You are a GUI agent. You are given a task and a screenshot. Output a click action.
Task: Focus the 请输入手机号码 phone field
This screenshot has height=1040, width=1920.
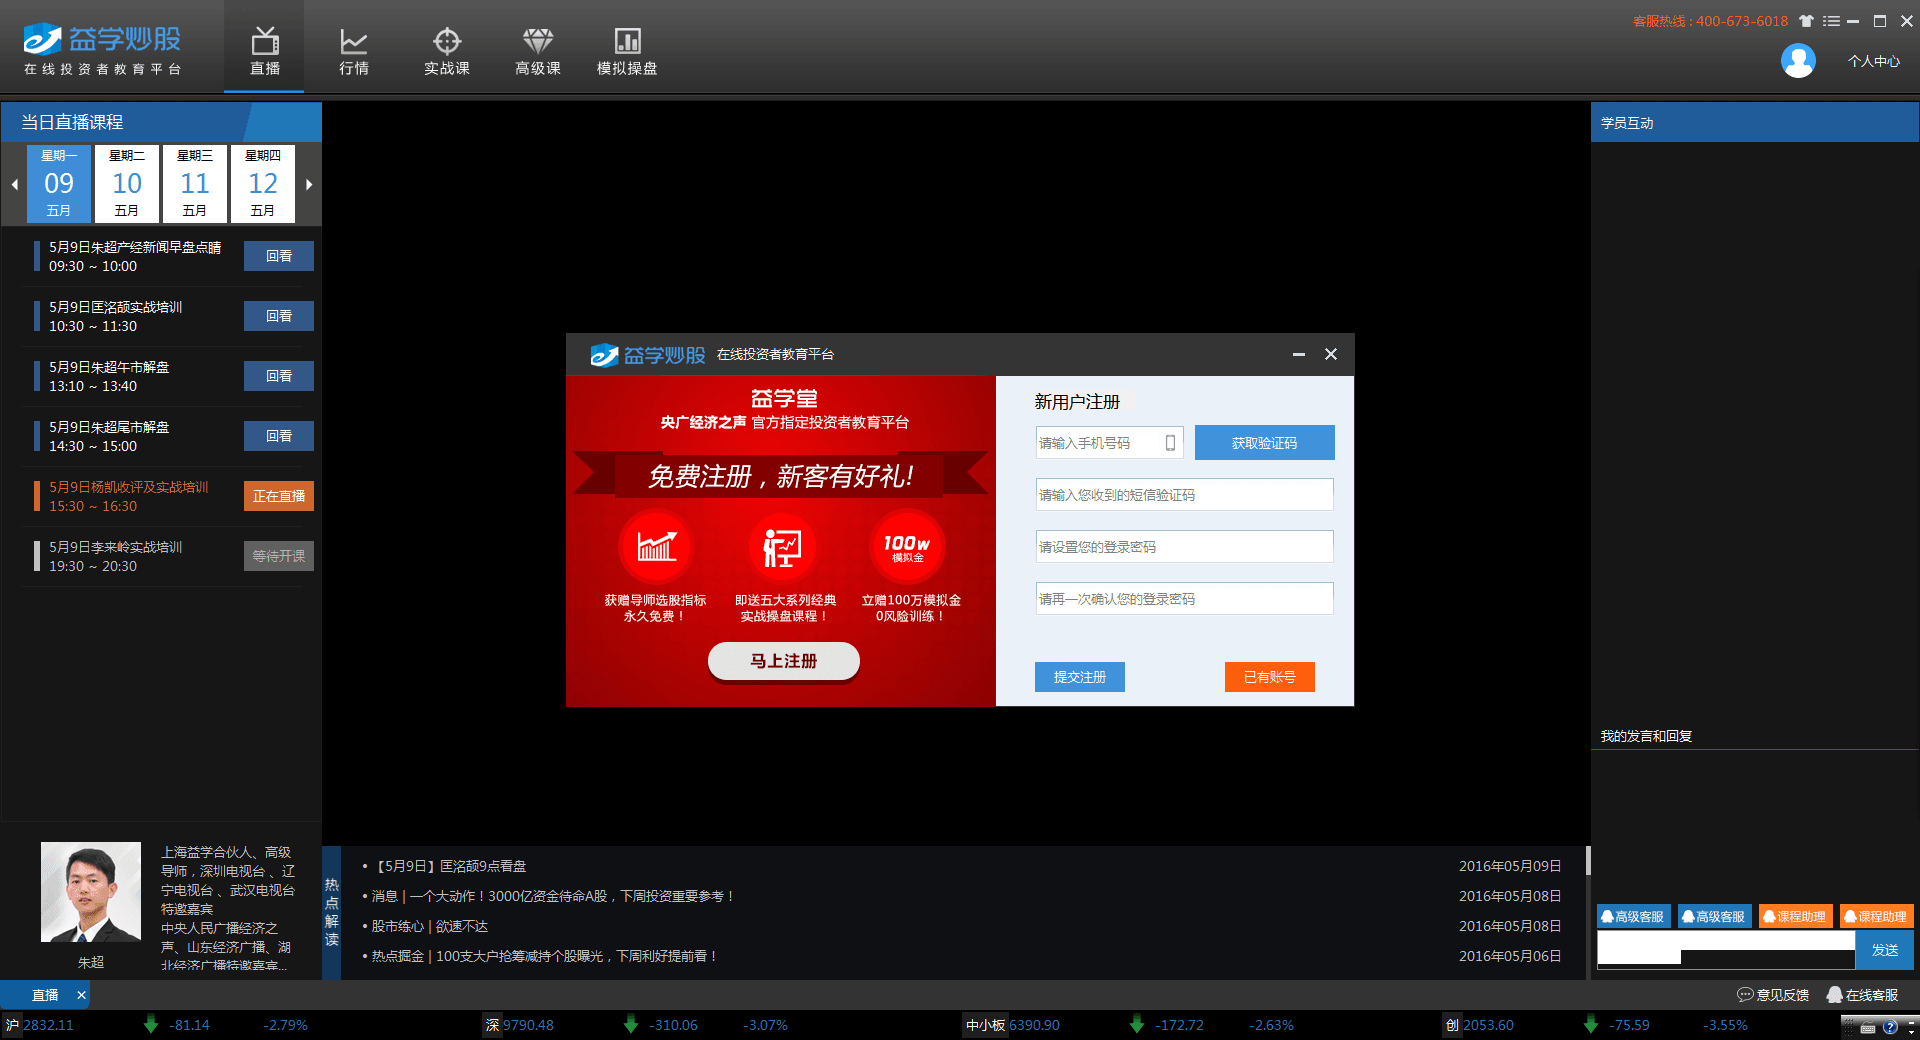click(1109, 443)
